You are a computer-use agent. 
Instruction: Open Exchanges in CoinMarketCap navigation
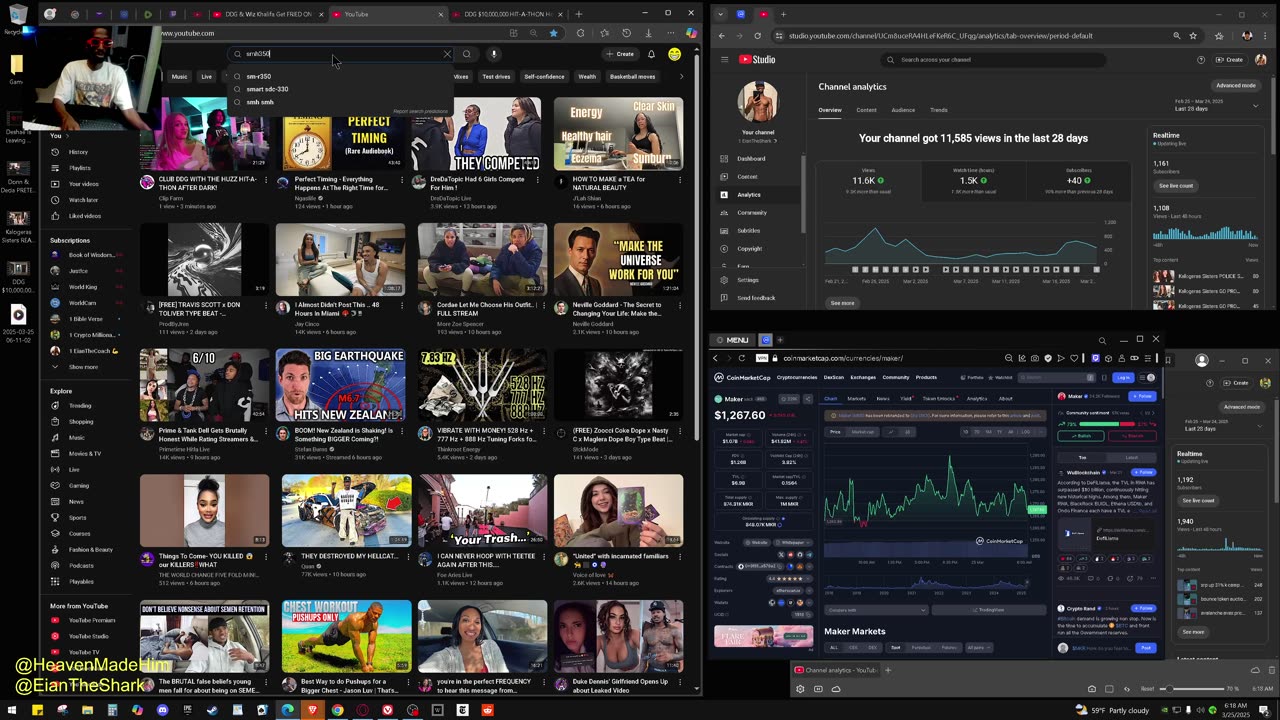coord(863,377)
